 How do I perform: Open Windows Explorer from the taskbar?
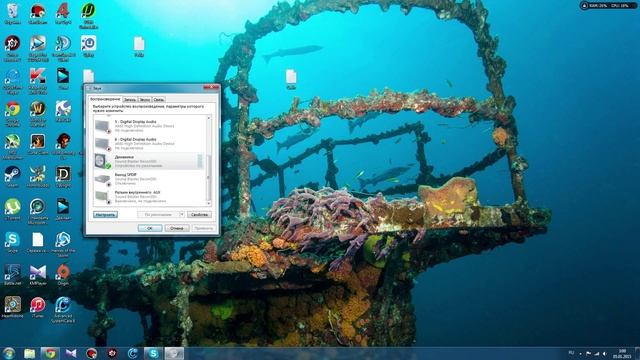[x=29, y=353]
